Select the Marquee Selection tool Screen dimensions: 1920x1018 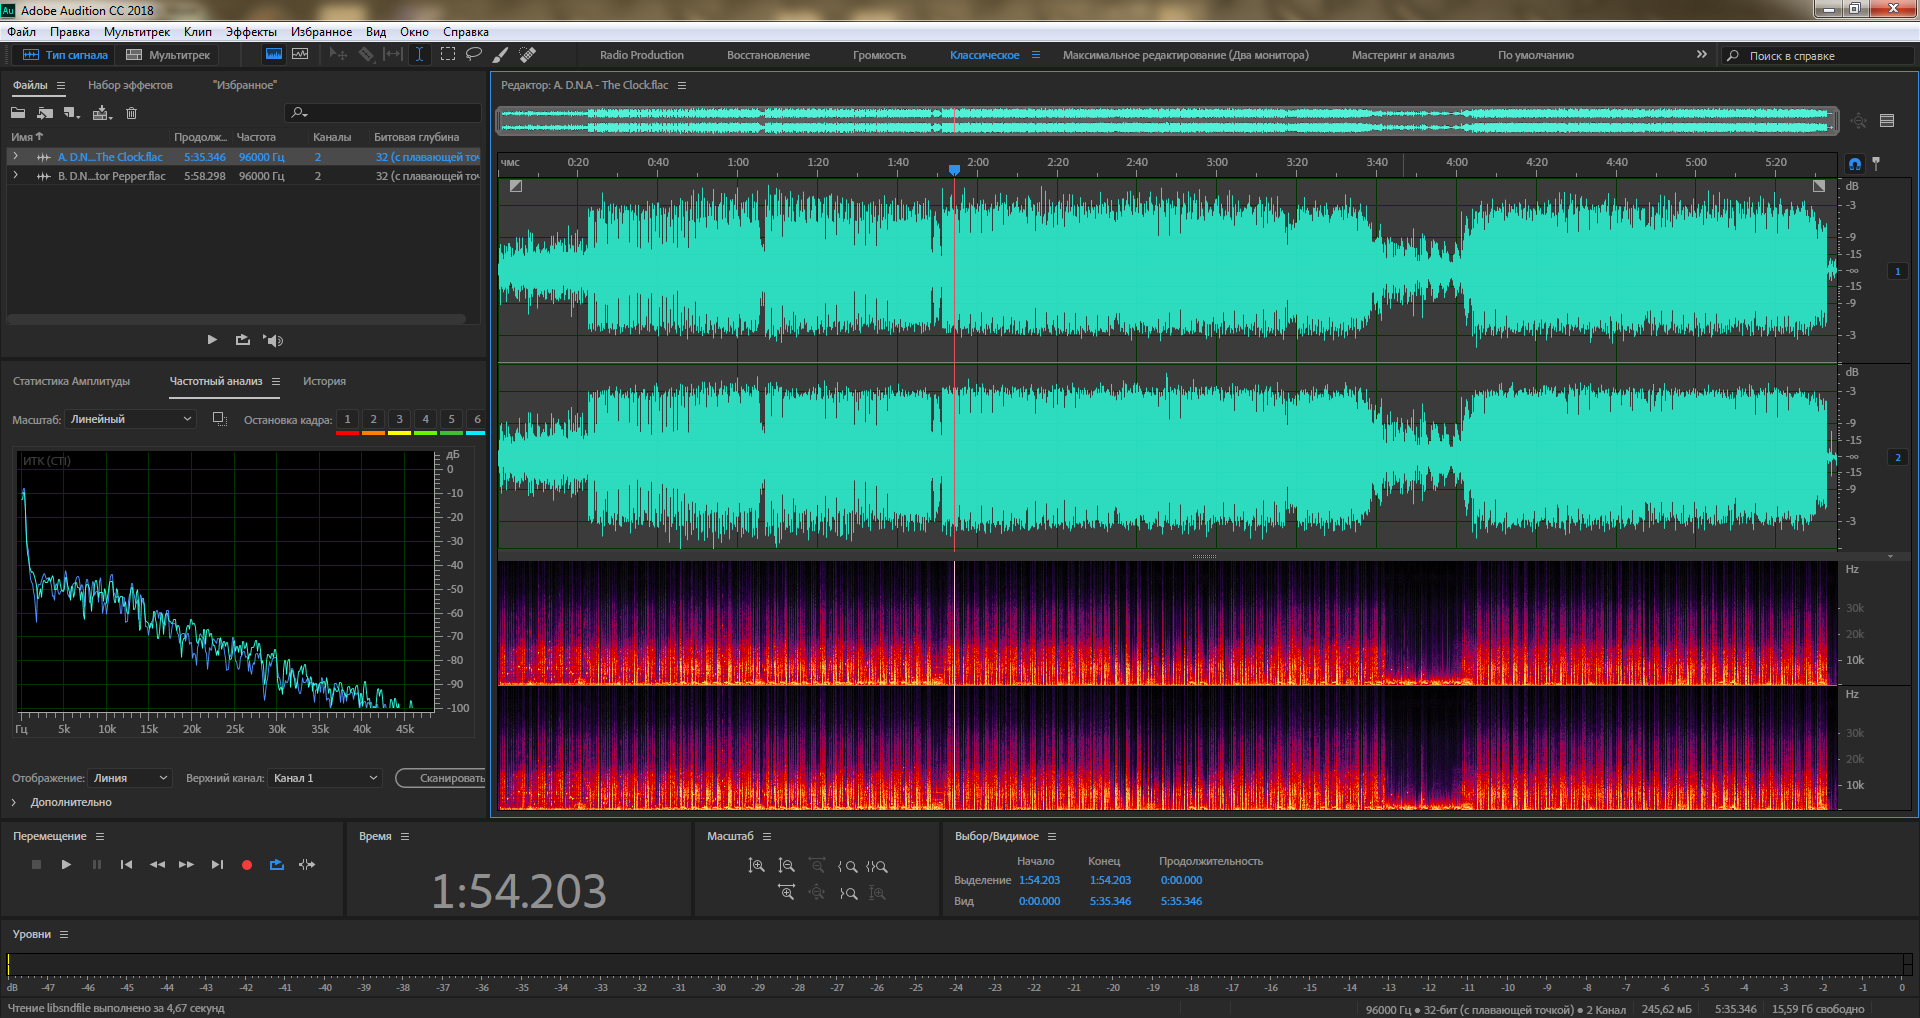[x=447, y=55]
